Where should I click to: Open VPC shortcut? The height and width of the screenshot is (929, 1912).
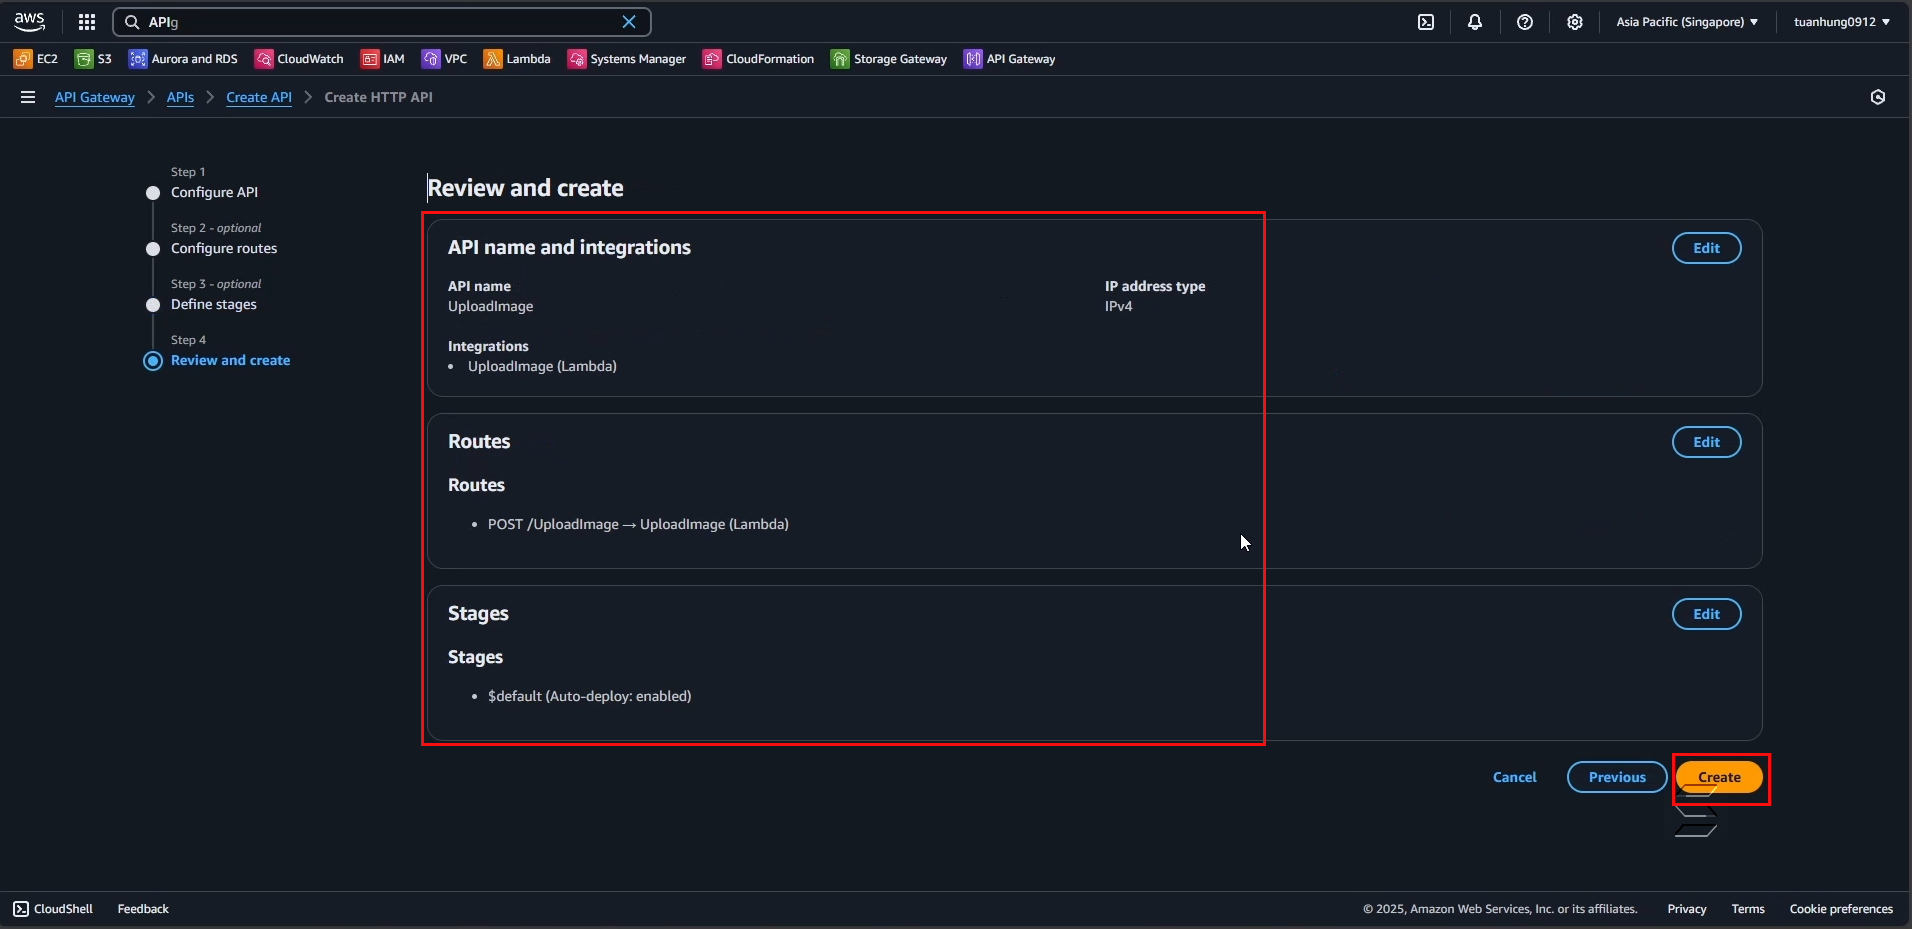tap(445, 59)
